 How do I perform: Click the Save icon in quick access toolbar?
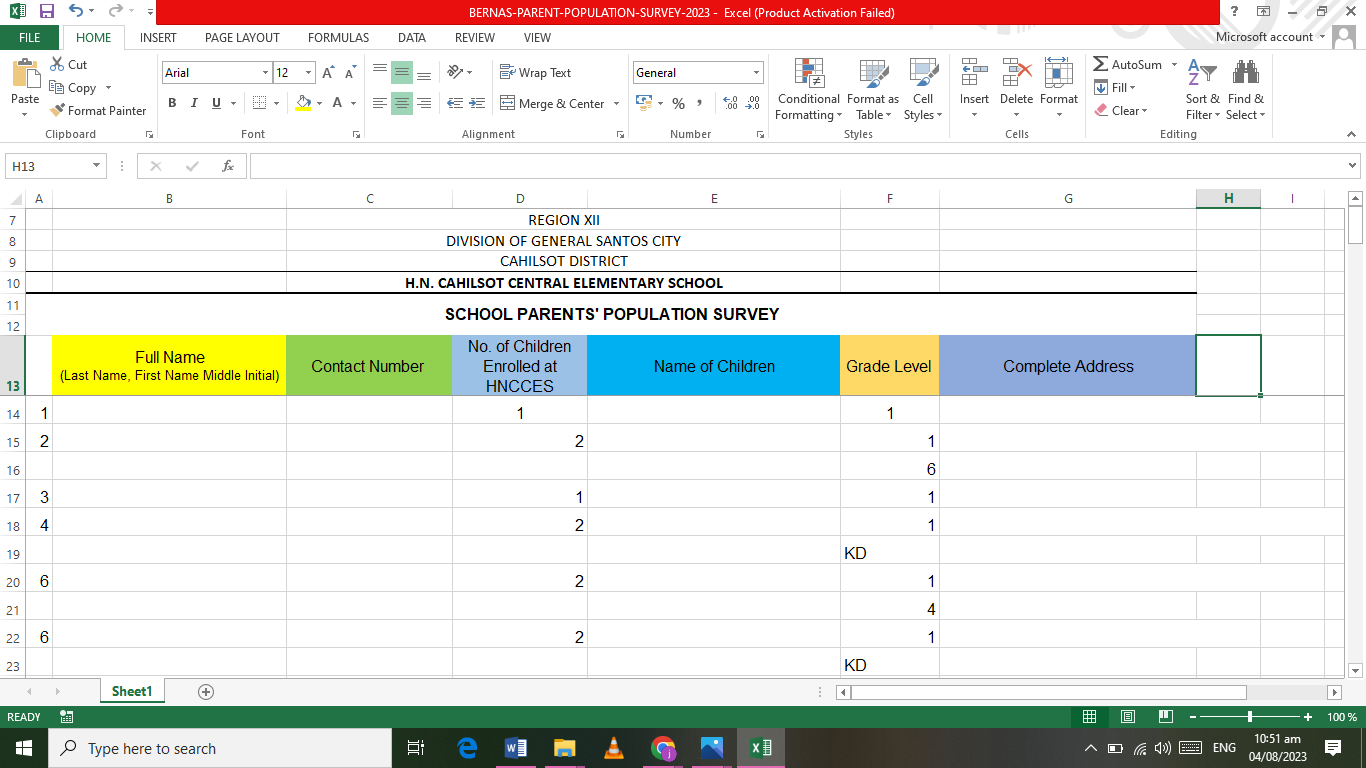click(x=46, y=12)
